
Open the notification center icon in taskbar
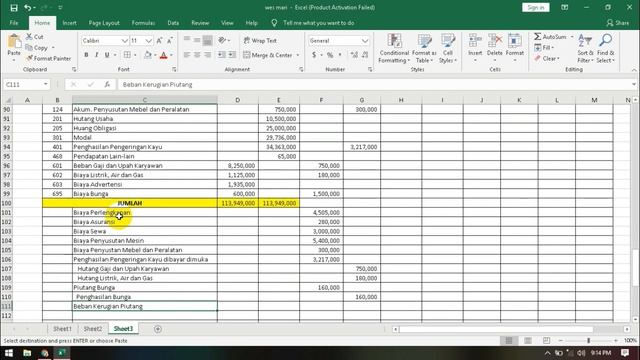tap(624, 353)
